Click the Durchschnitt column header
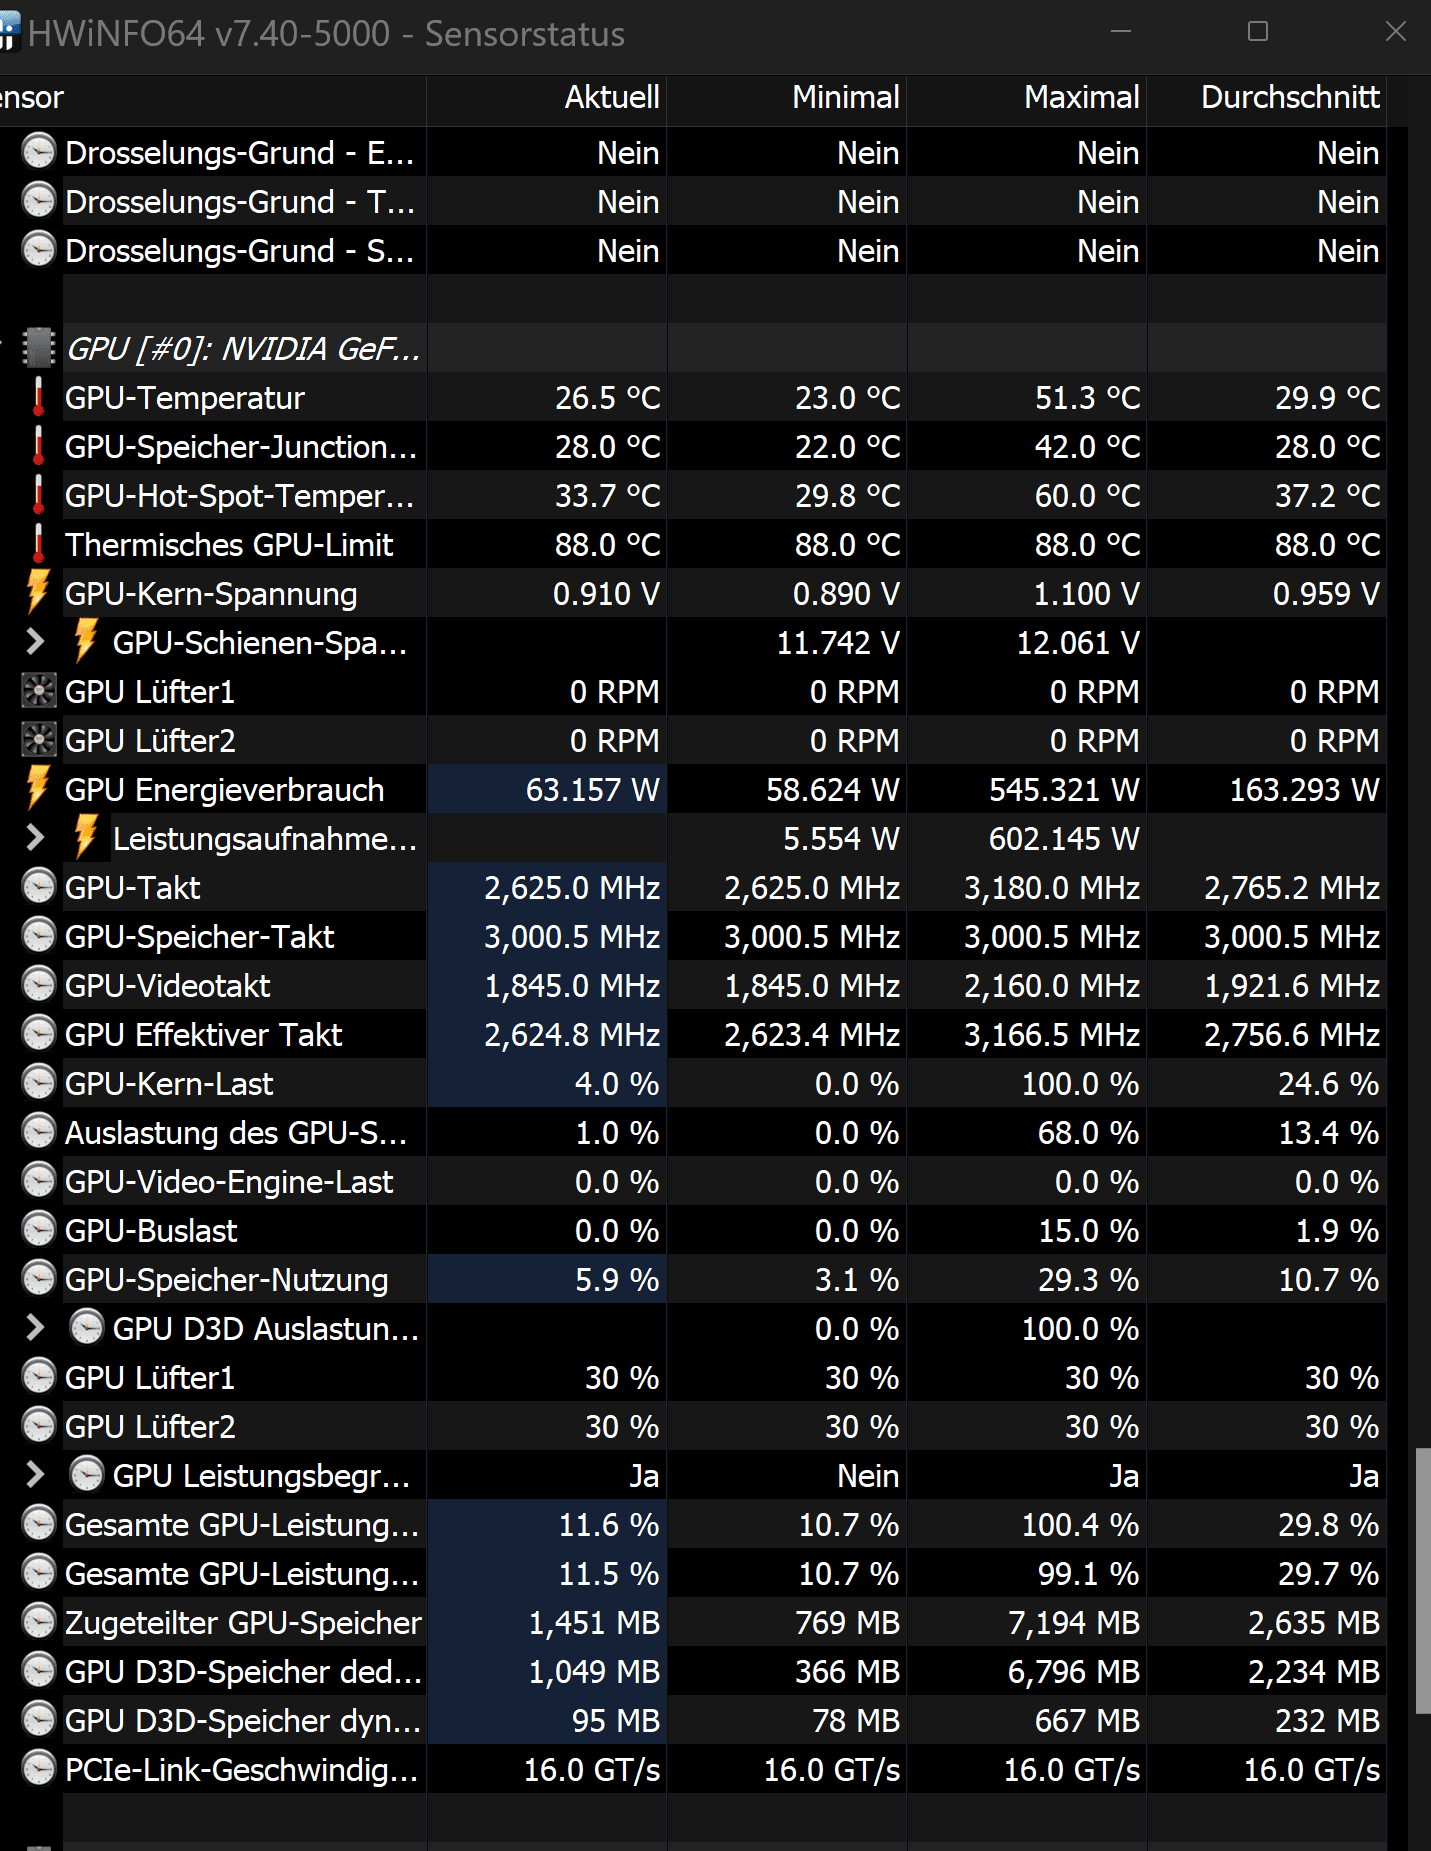The image size is (1431, 1851). pyautogui.click(x=1267, y=99)
